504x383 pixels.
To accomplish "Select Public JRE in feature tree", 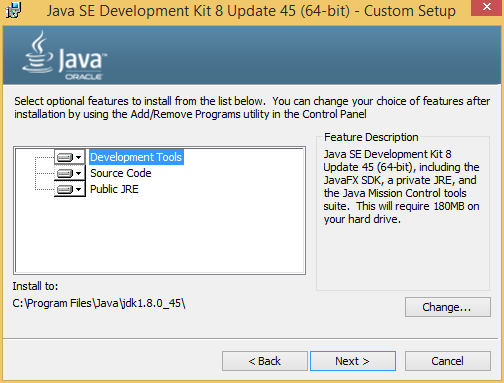I will point(114,189).
